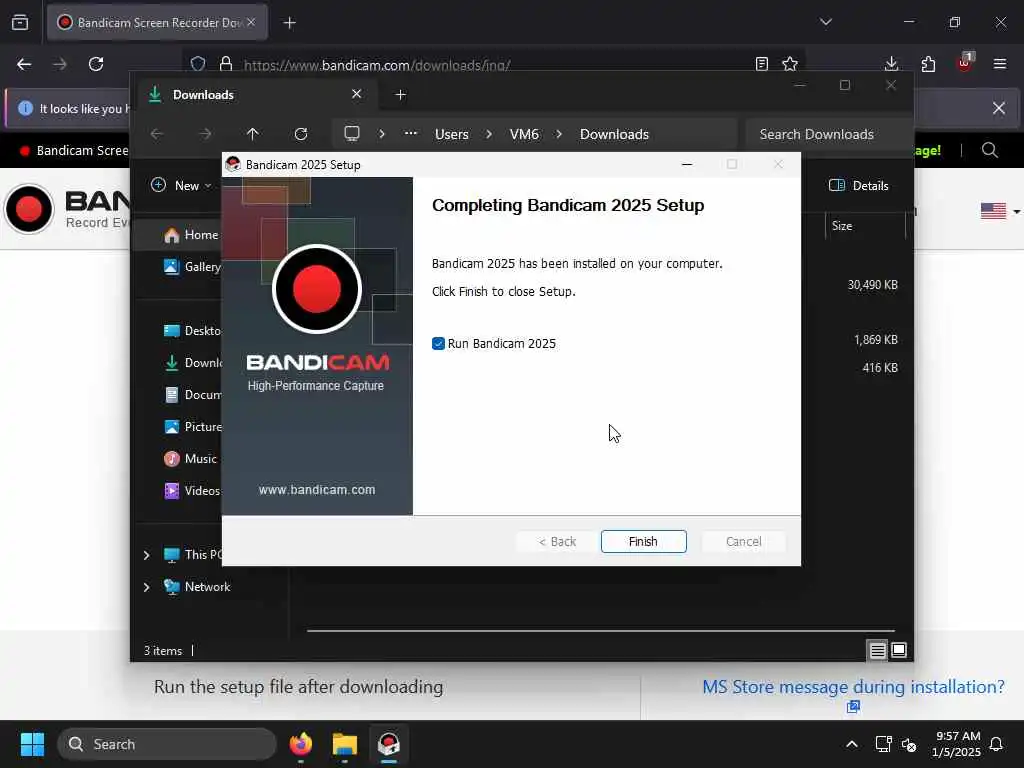Click Downloads in the breadcrumb path

(614, 134)
